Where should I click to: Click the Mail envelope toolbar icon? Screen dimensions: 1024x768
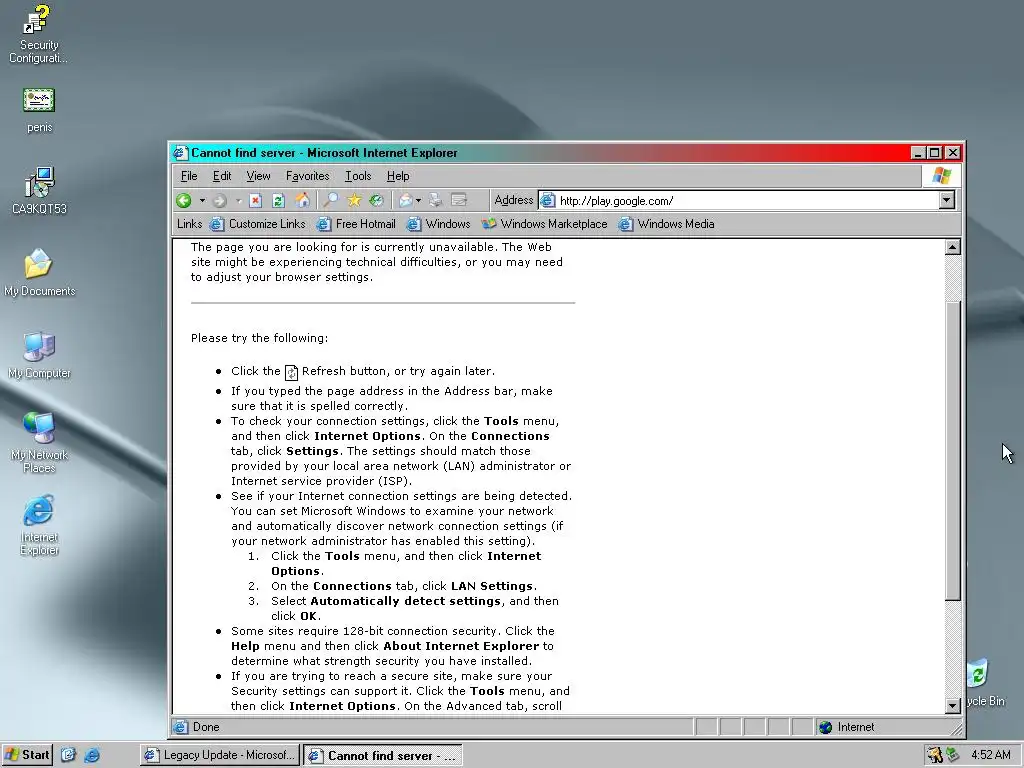tap(406, 200)
